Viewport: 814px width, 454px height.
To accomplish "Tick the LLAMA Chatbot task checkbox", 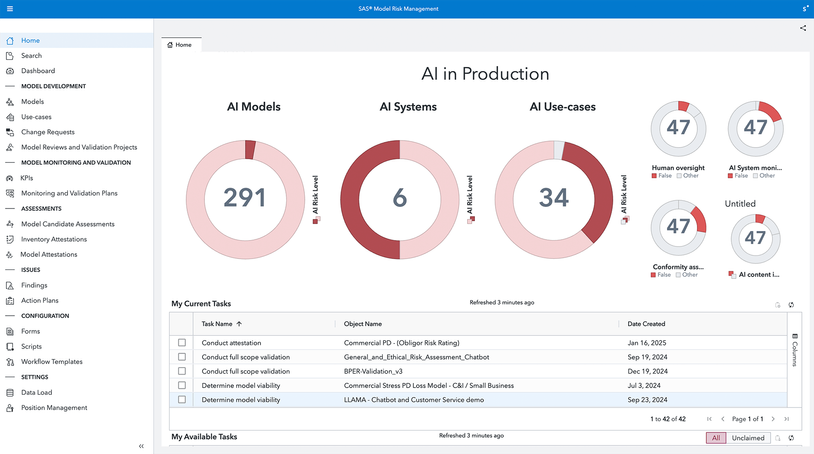I will click(x=182, y=400).
